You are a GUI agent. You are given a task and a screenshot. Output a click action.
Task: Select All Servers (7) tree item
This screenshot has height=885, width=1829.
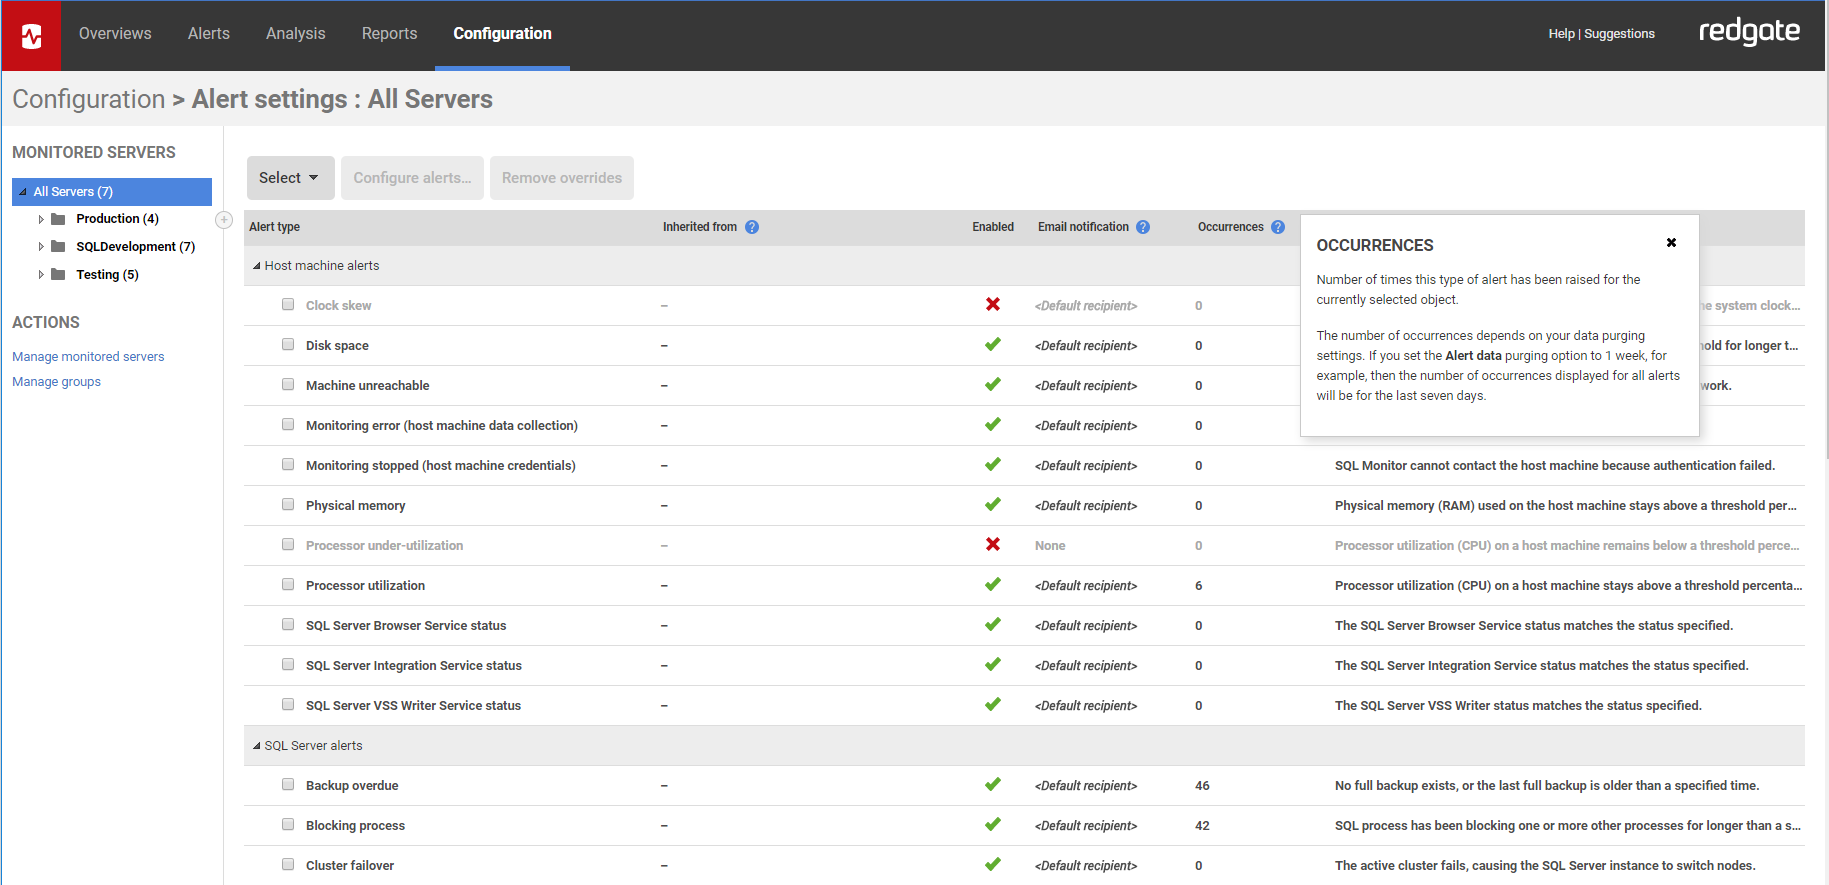point(112,192)
